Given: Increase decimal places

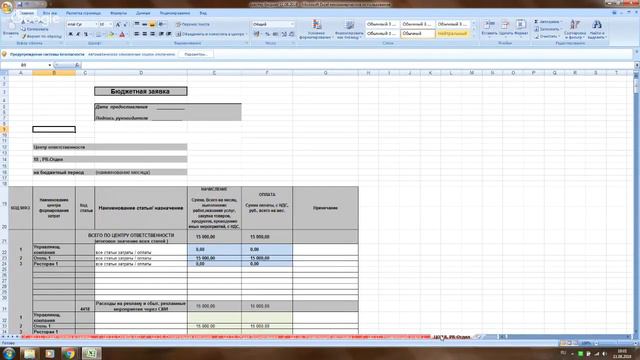Looking at the screenshot, I should (284, 34).
